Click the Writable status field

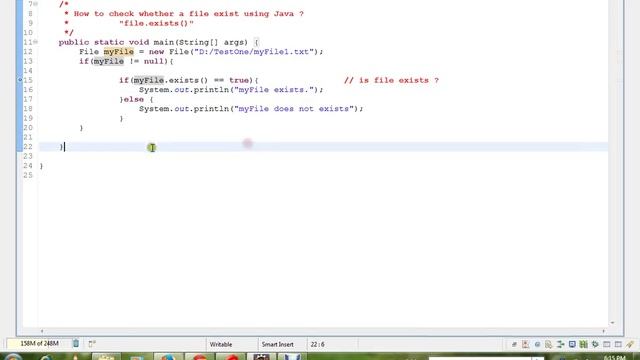pos(221,344)
